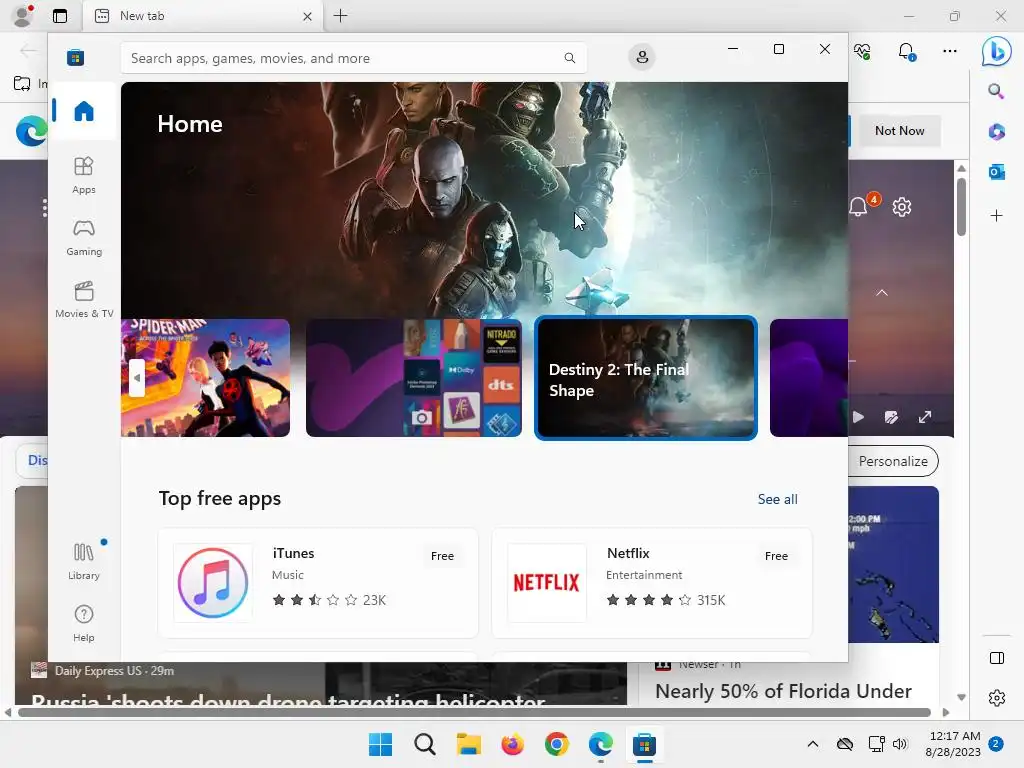Image resolution: width=1024 pixels, height=768 pixels.
Task: Open the Spider-Man carousel thumbnail
Action: coord(205,377)
